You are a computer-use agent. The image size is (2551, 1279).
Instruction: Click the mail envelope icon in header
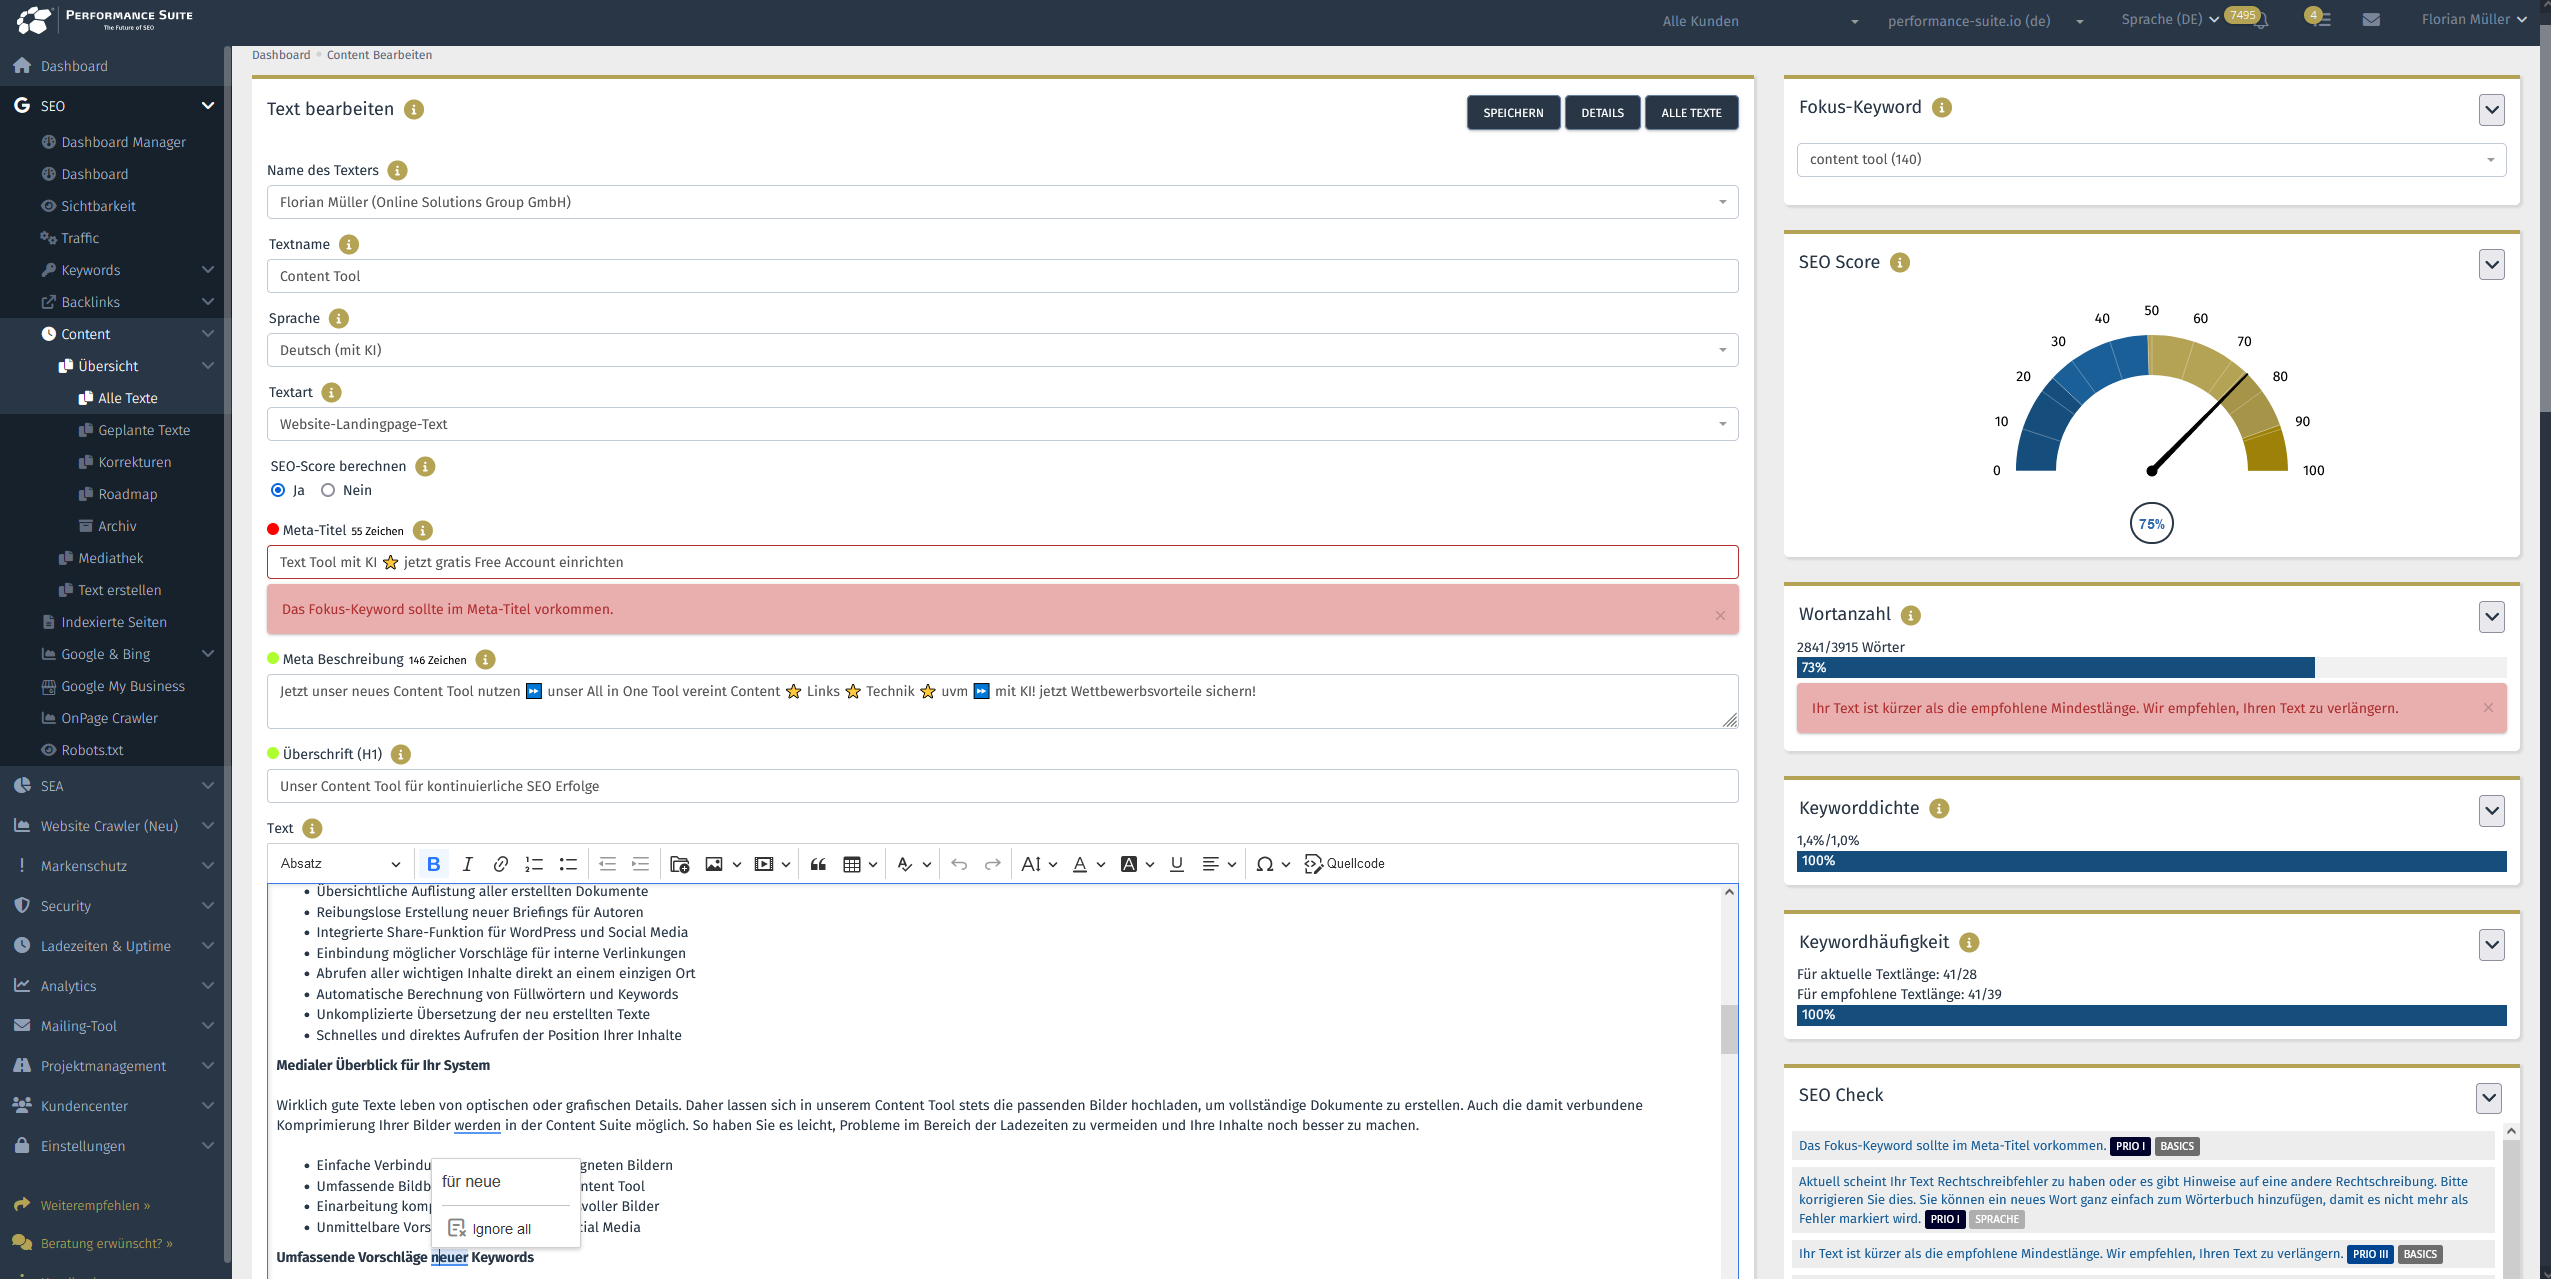pos(2371,20)
